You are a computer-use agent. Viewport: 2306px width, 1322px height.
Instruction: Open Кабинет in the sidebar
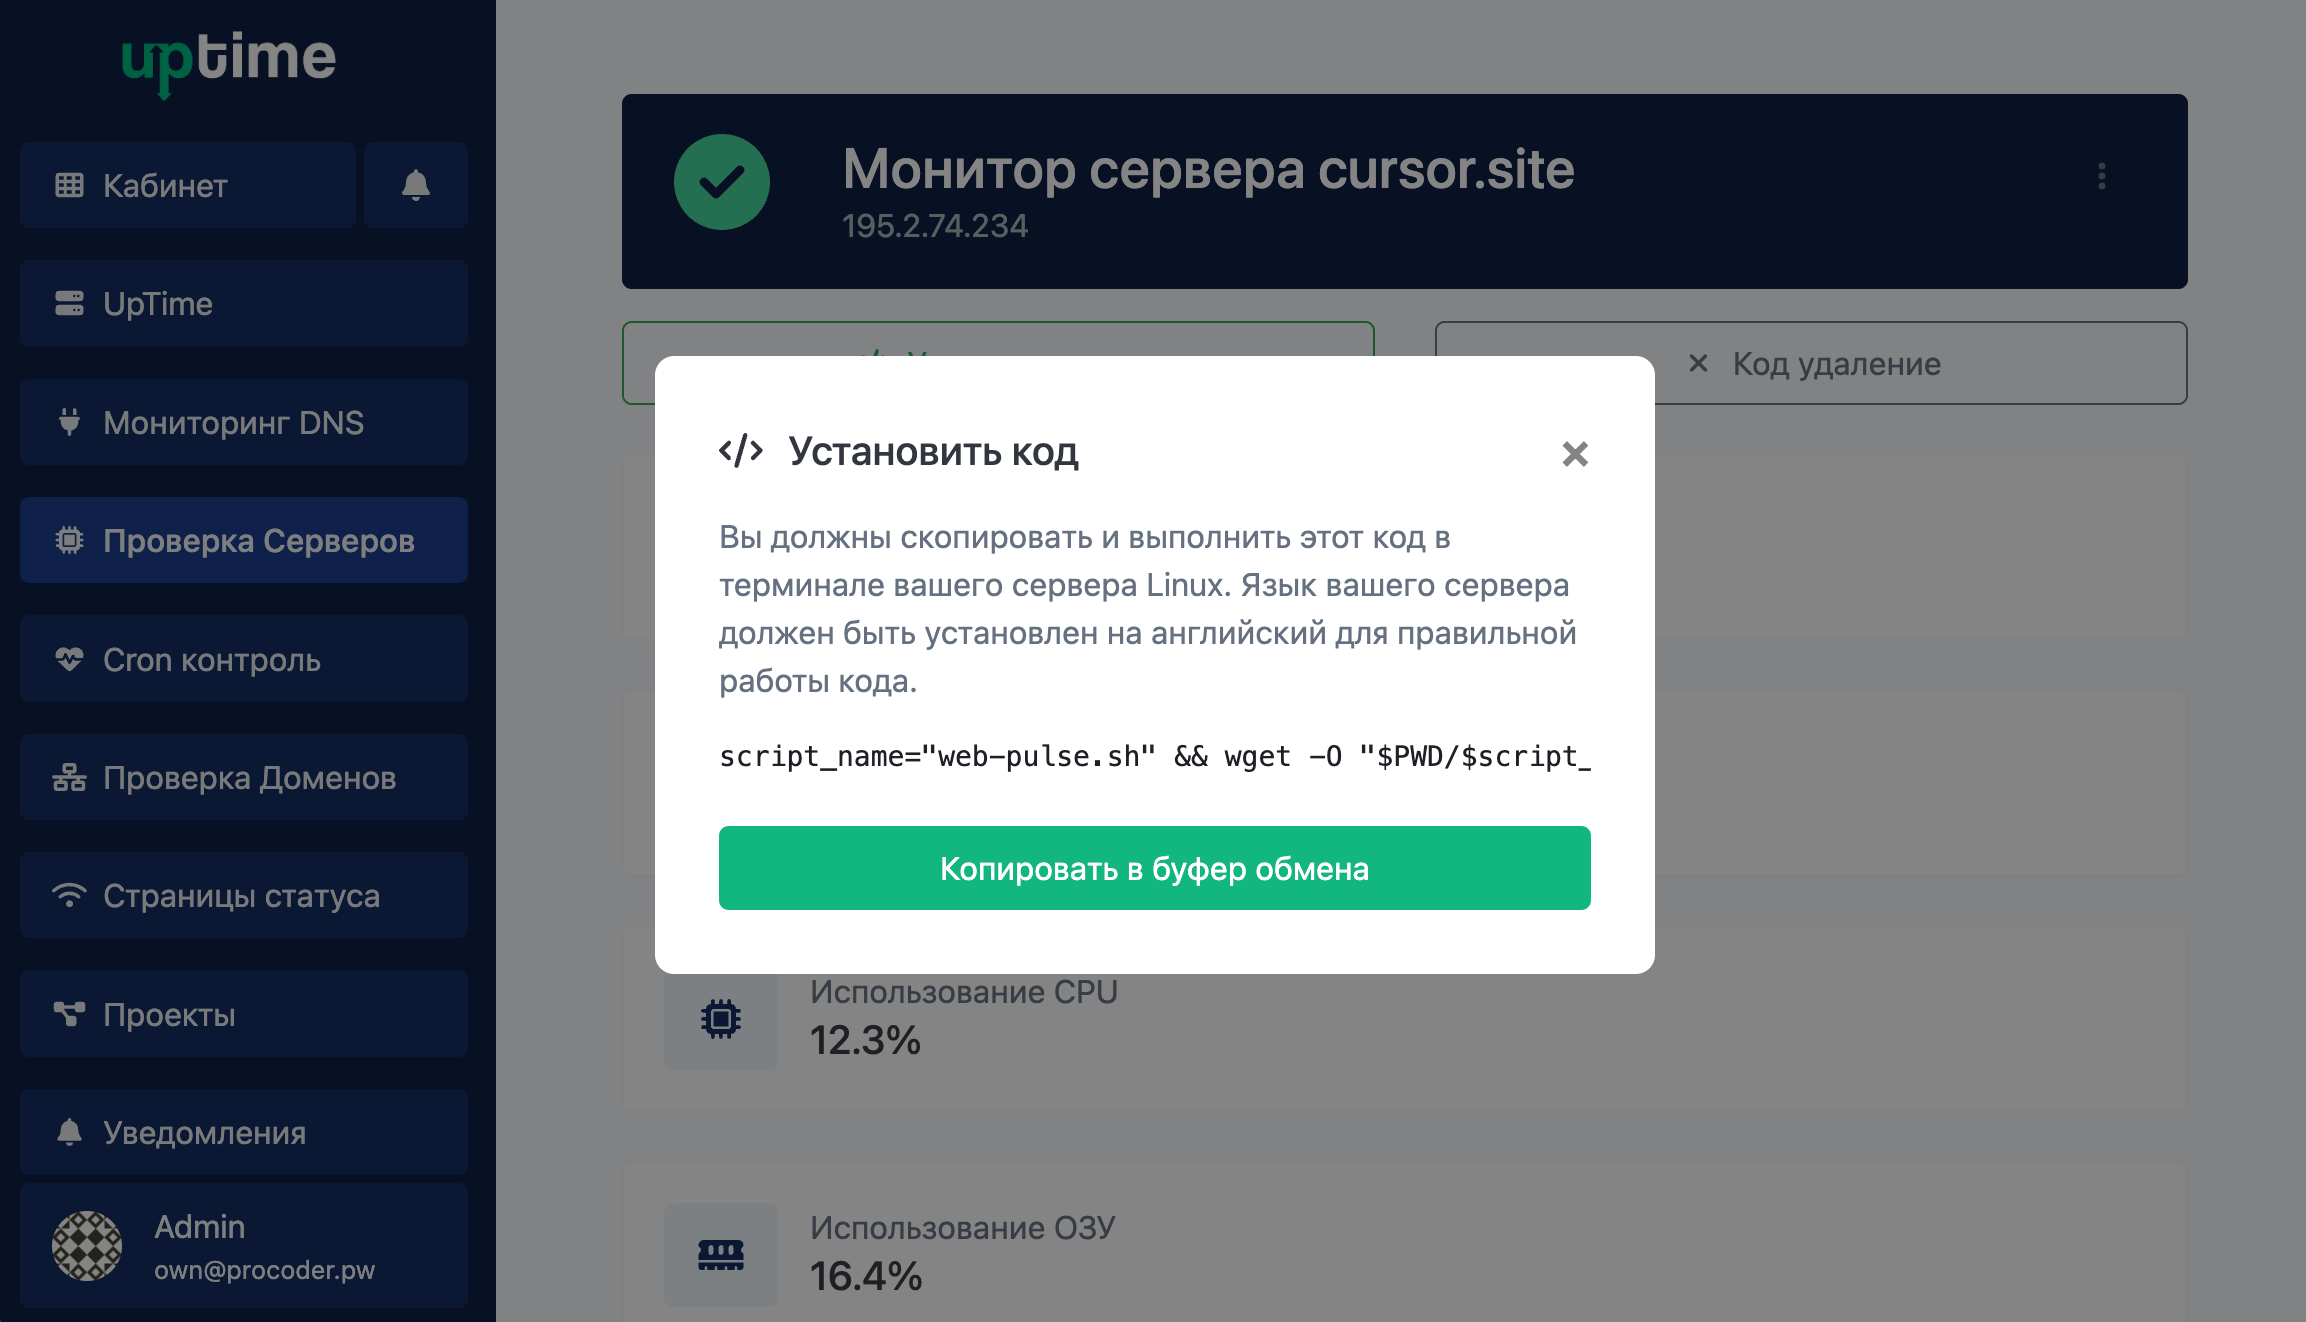[x=188, y=185]
